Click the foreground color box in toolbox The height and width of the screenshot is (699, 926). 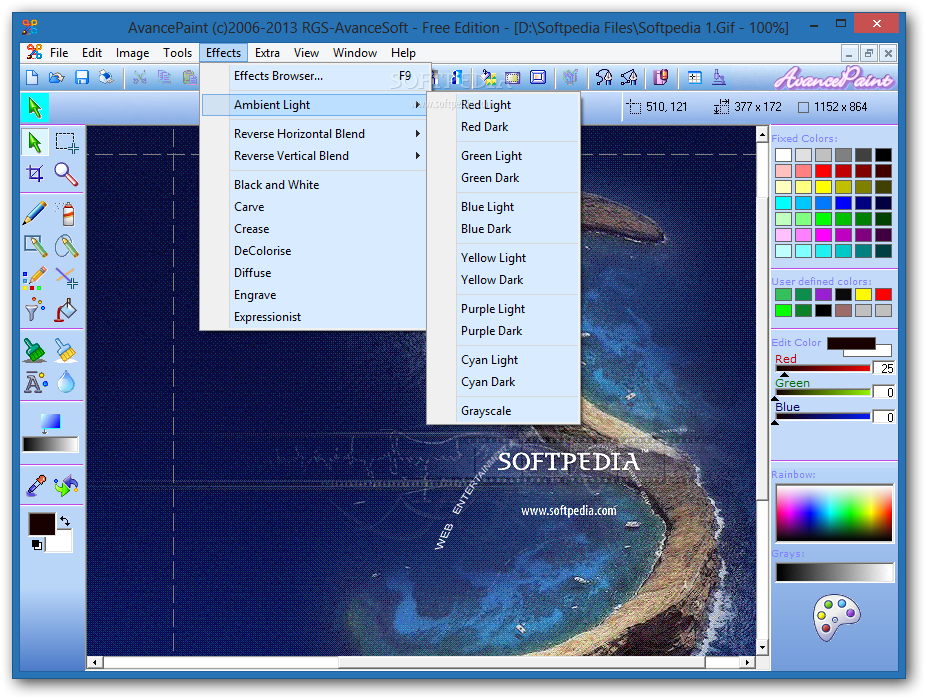tap(42, 524)
